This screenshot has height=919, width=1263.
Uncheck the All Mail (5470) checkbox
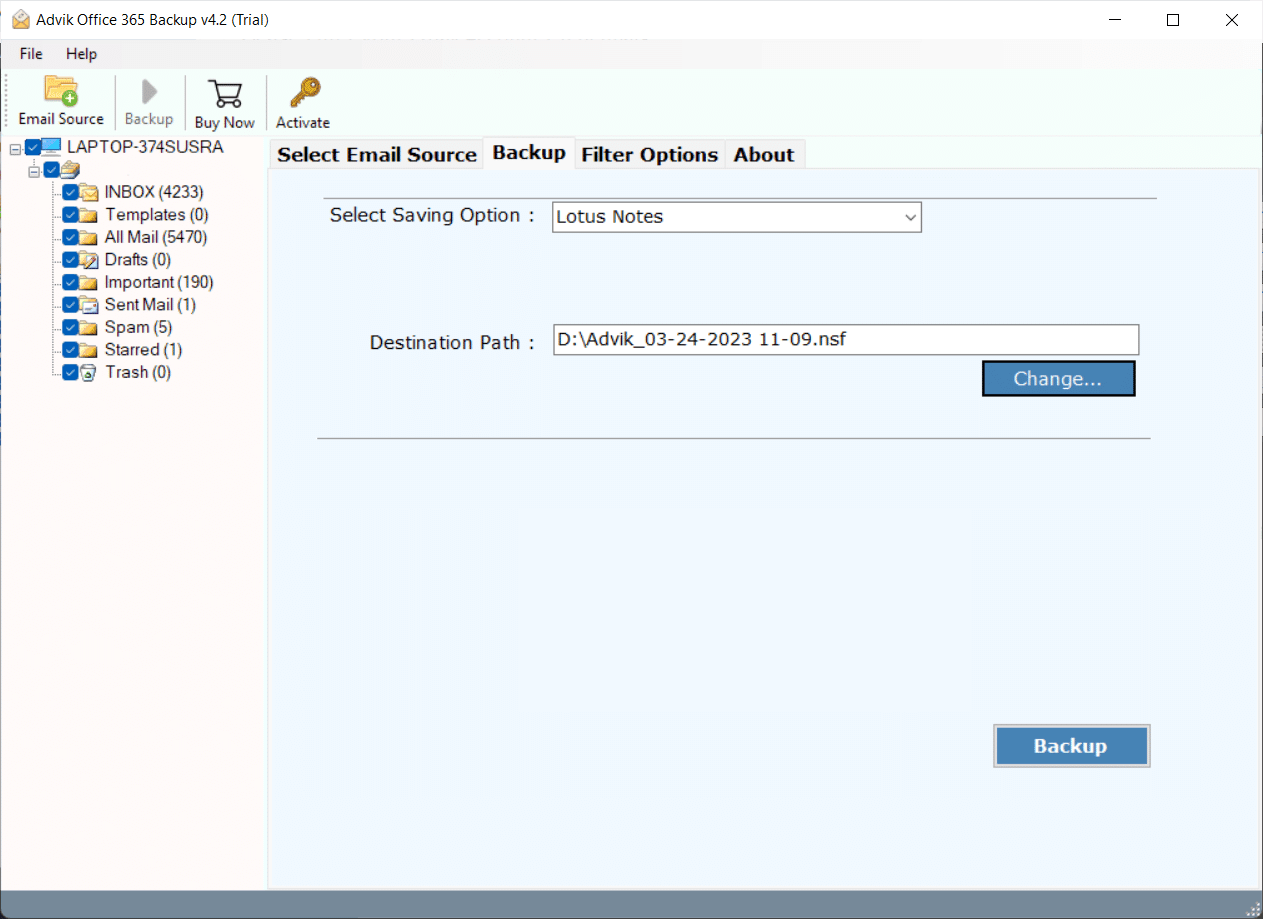[x=70, y=237]
